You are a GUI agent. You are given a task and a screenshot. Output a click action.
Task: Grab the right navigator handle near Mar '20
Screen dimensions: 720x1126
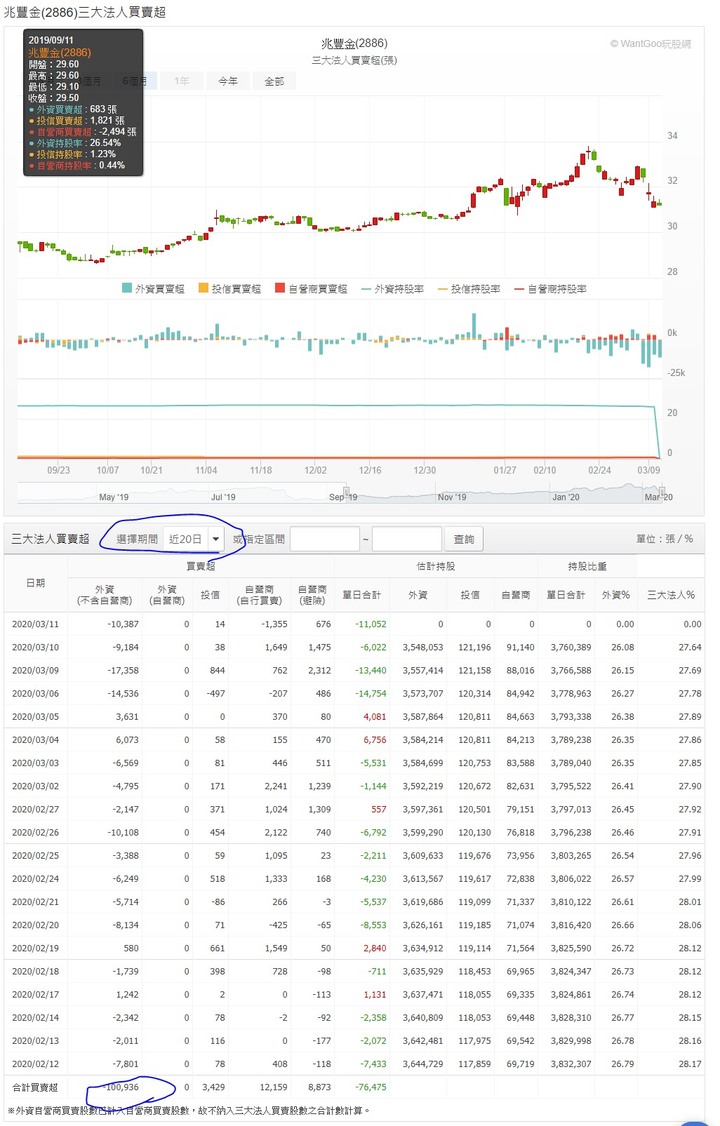[663, 493]
